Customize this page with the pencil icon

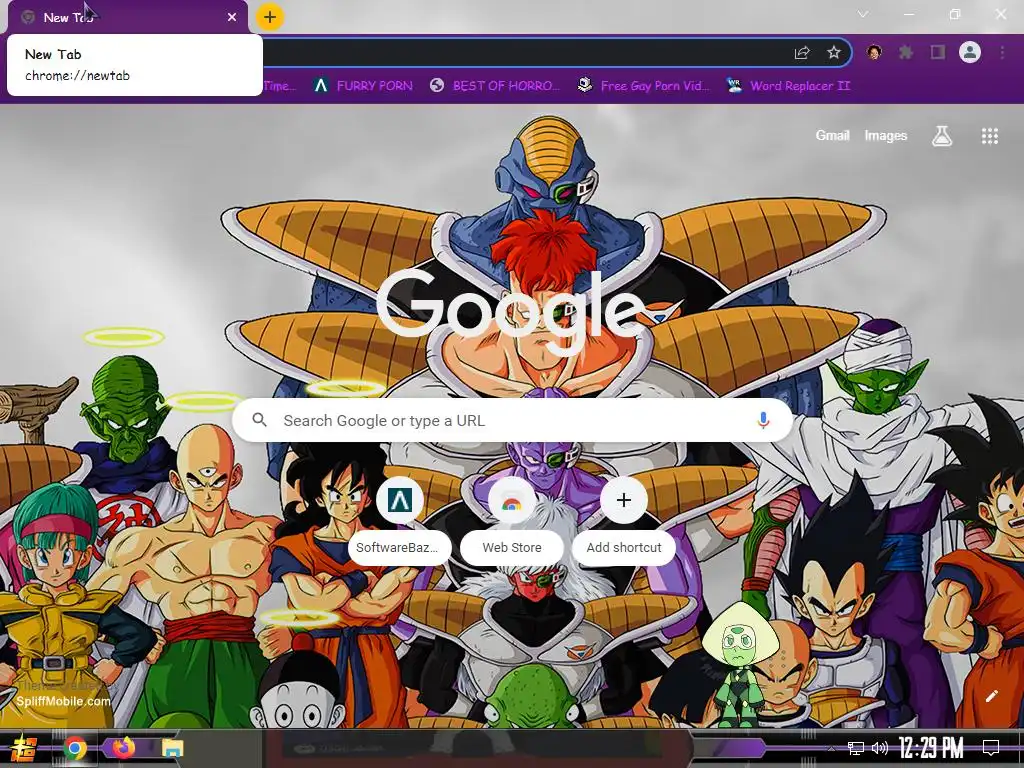point(991,696)
